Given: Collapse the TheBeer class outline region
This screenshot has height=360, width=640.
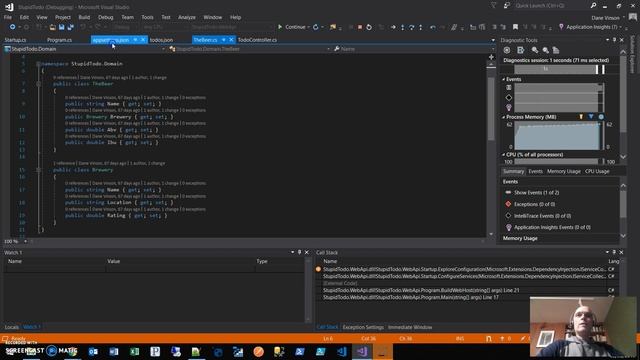Looking at the screenshot, I should (x=39, y=84).
